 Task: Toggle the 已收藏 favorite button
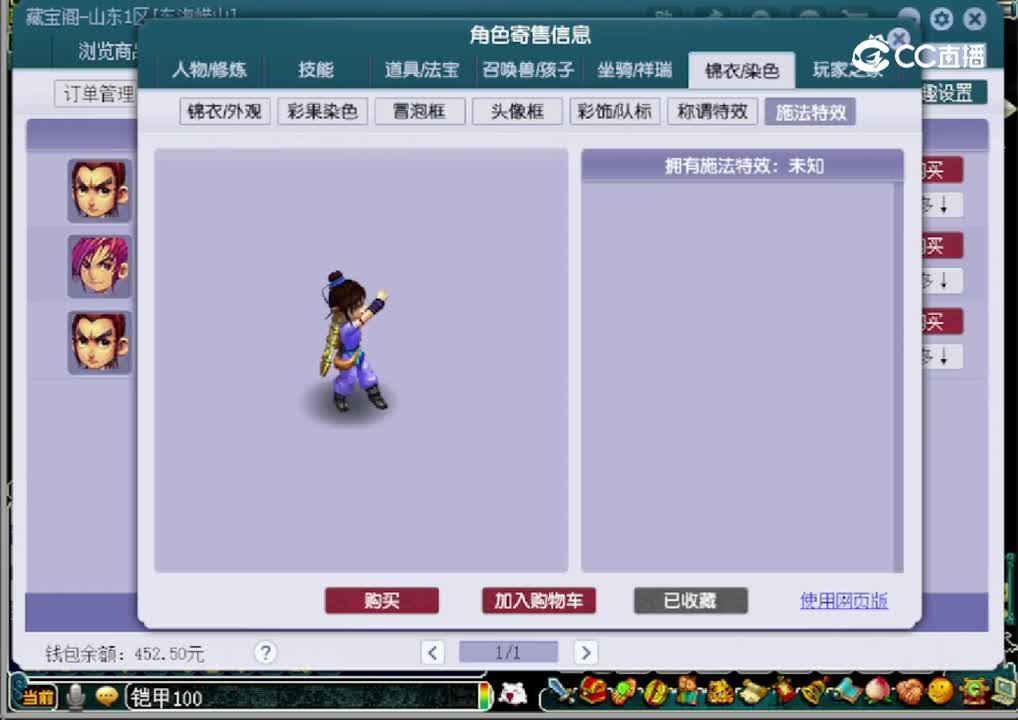[690, 600]
